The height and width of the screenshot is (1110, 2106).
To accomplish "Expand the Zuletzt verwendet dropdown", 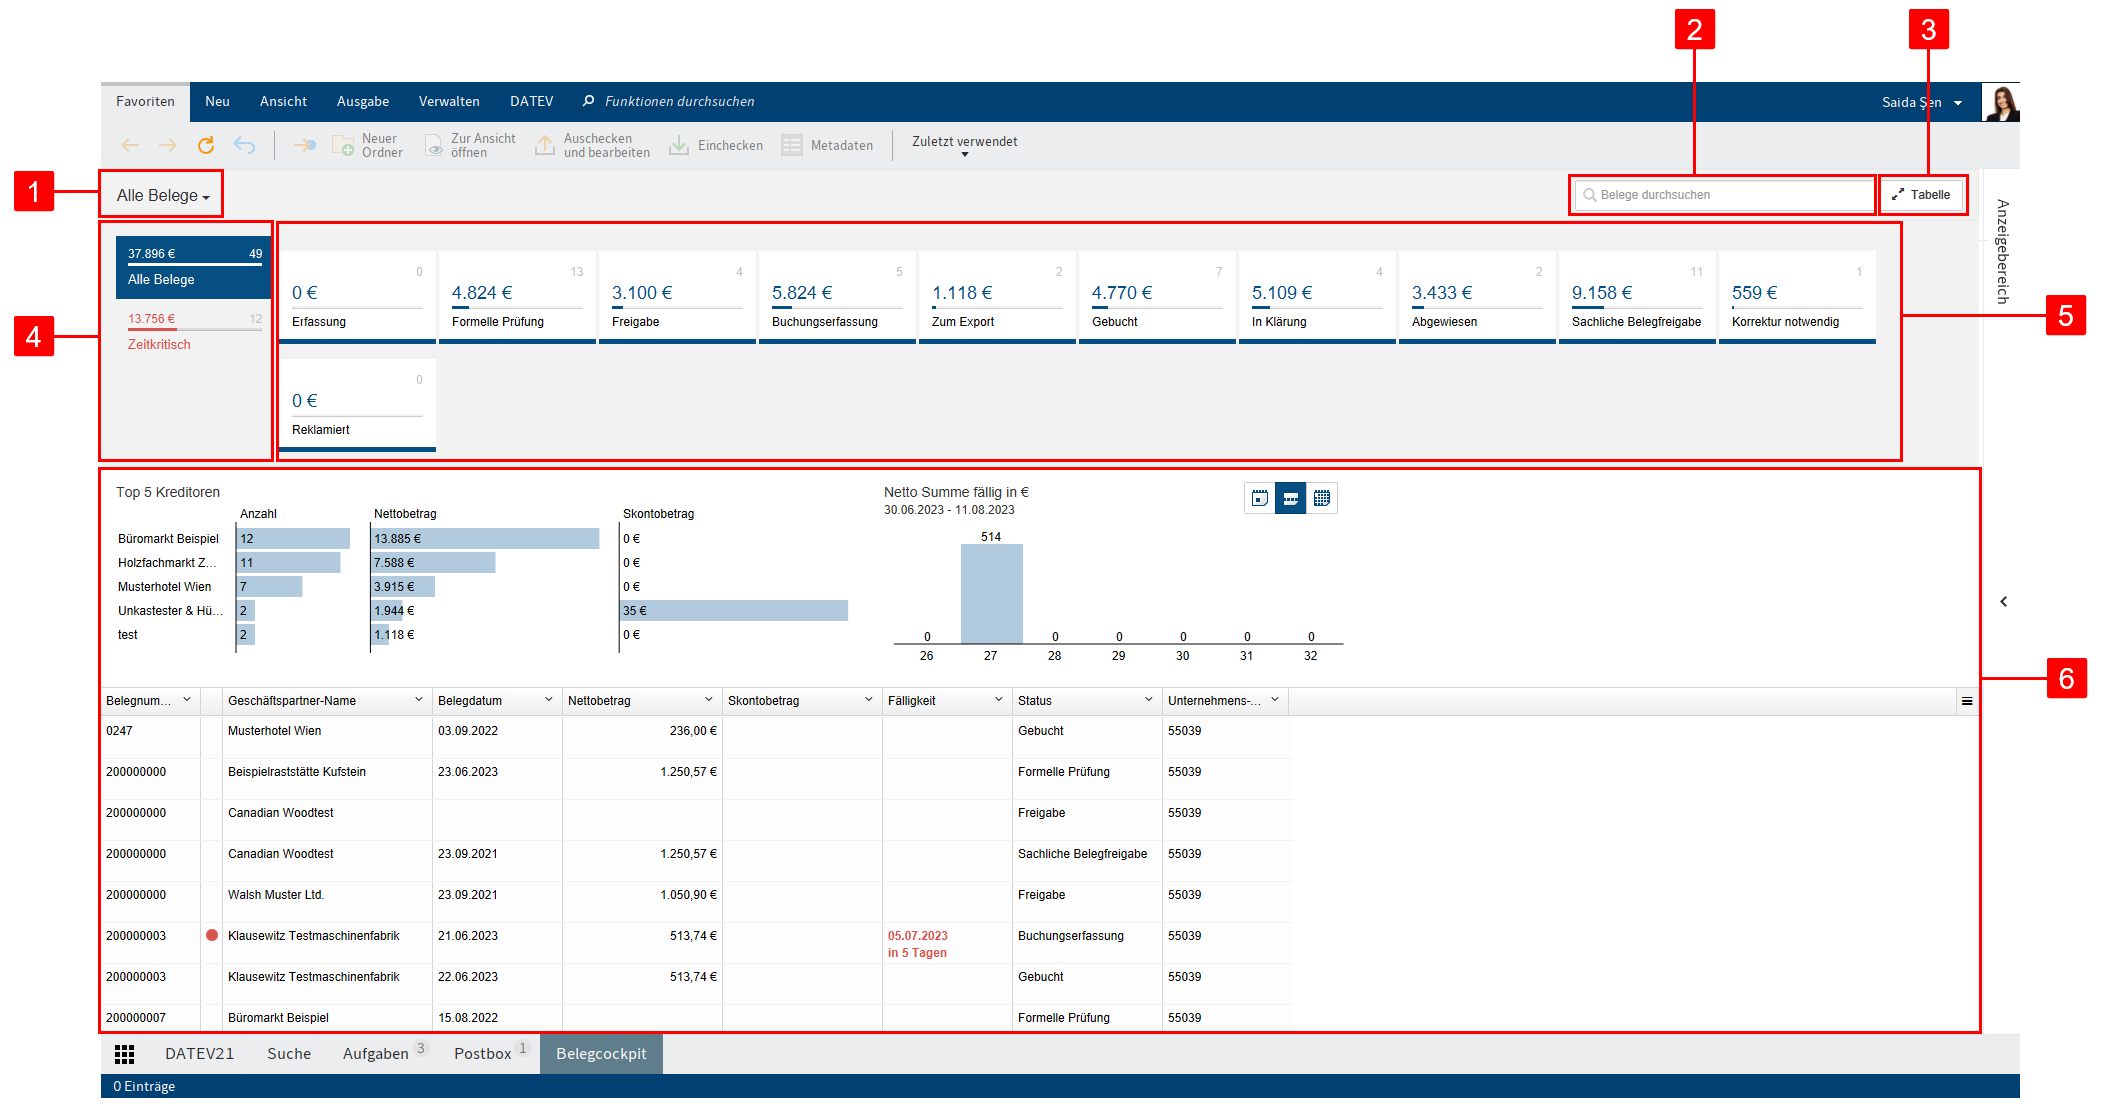I will [964, 146].
